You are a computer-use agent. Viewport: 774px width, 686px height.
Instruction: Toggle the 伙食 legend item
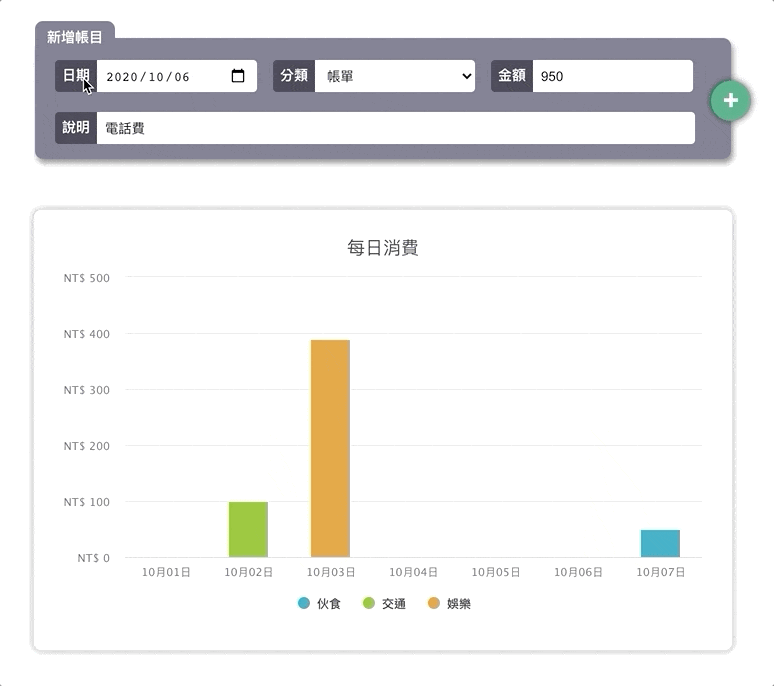click(x=319, y=604)
